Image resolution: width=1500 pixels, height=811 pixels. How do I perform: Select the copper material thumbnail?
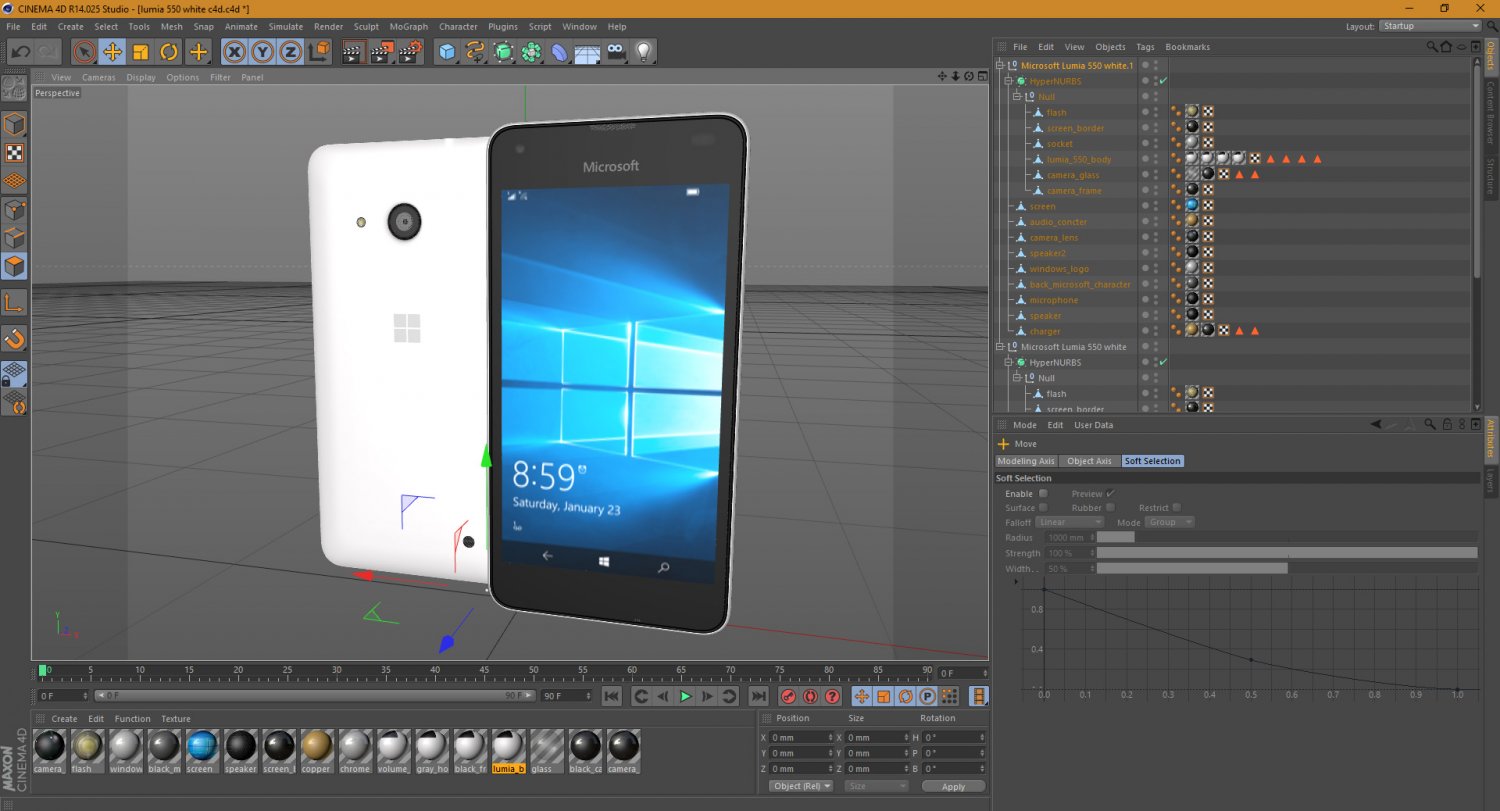click(x=316, y=746)
